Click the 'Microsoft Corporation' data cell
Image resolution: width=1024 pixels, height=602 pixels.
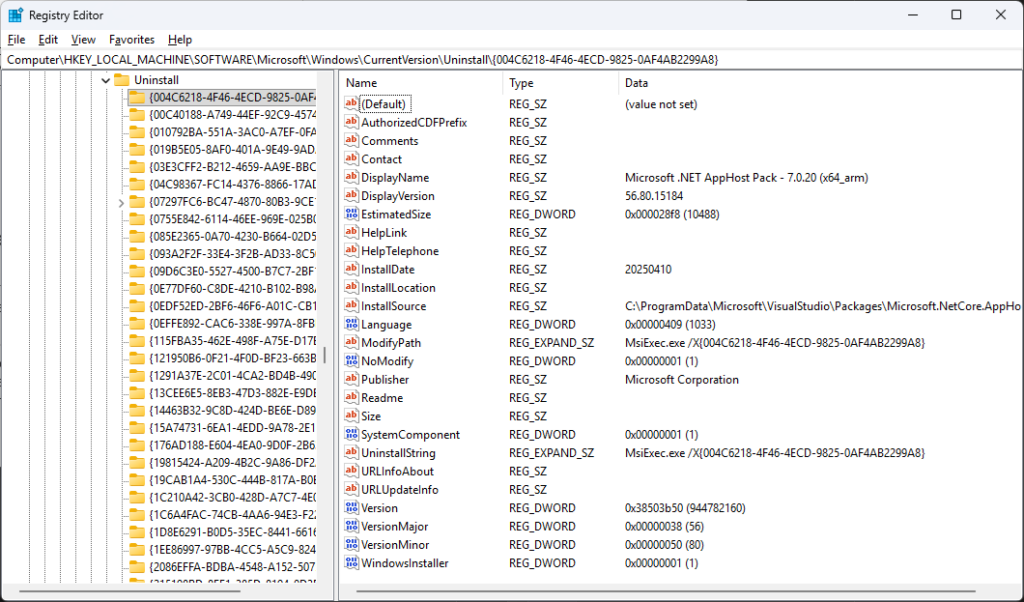pyautogui.click(x=682, y=379)
